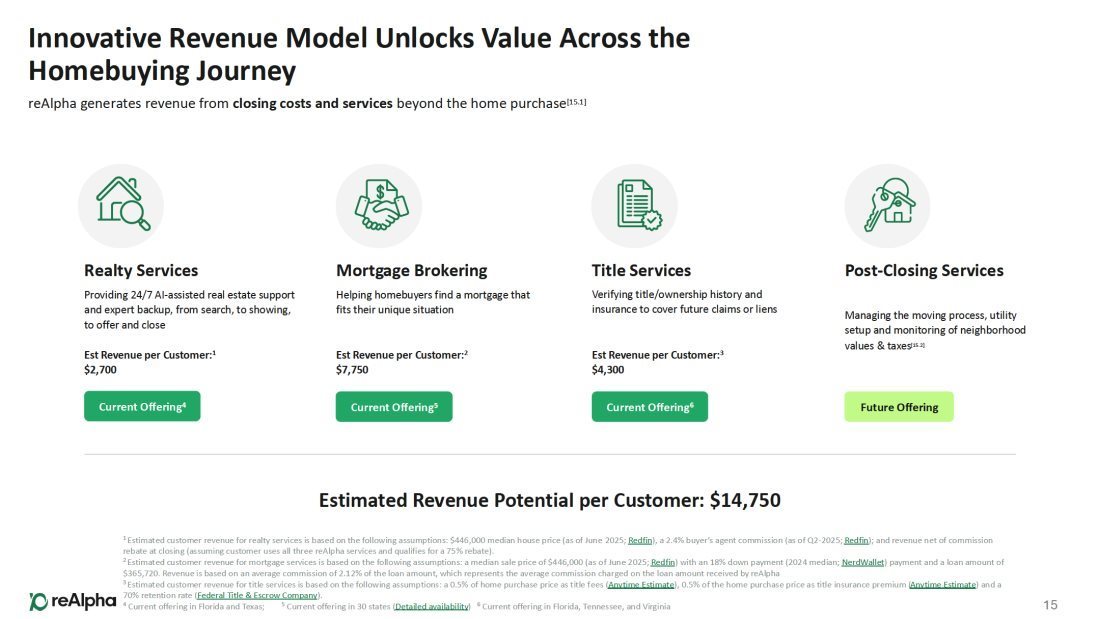Open Anytime Estimate link for title insurance premium
Image resolution: width=1100 pixels, height=619 pixels.
(x=943, y=584)
